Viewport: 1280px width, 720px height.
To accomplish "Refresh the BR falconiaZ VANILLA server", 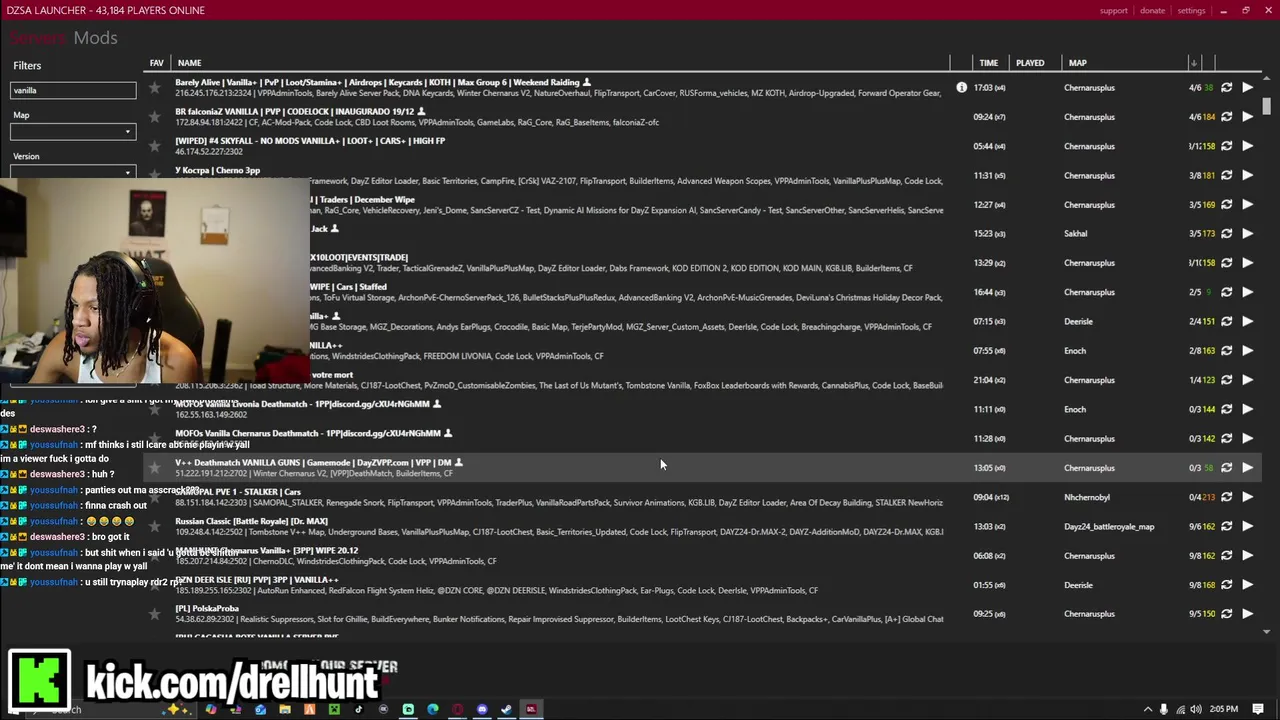I will tap(1226, 117).
